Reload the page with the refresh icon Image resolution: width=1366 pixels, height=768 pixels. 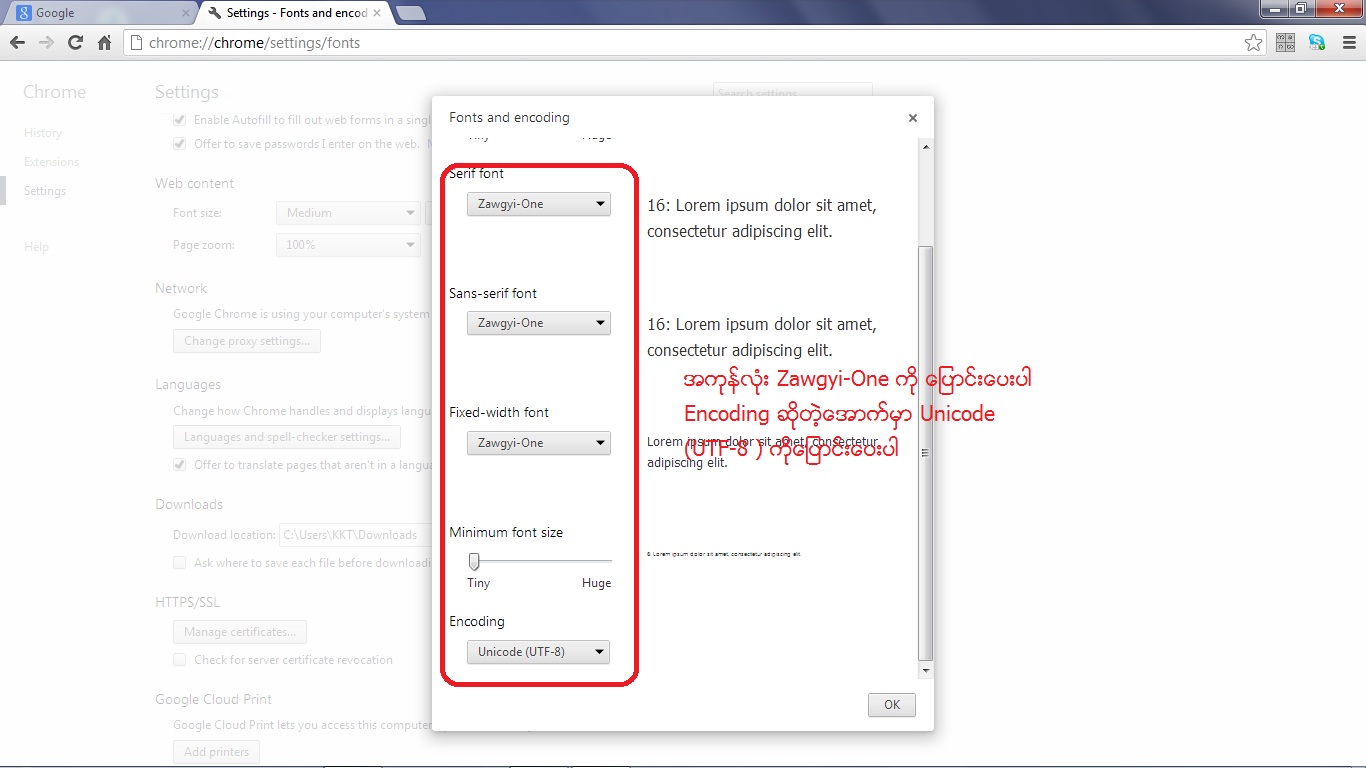[x=75, y=43]
